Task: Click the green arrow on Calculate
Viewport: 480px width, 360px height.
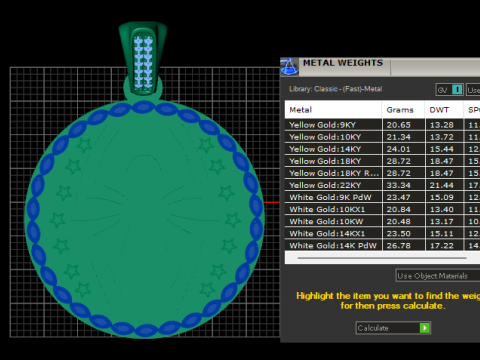Action: click(425, 328)
